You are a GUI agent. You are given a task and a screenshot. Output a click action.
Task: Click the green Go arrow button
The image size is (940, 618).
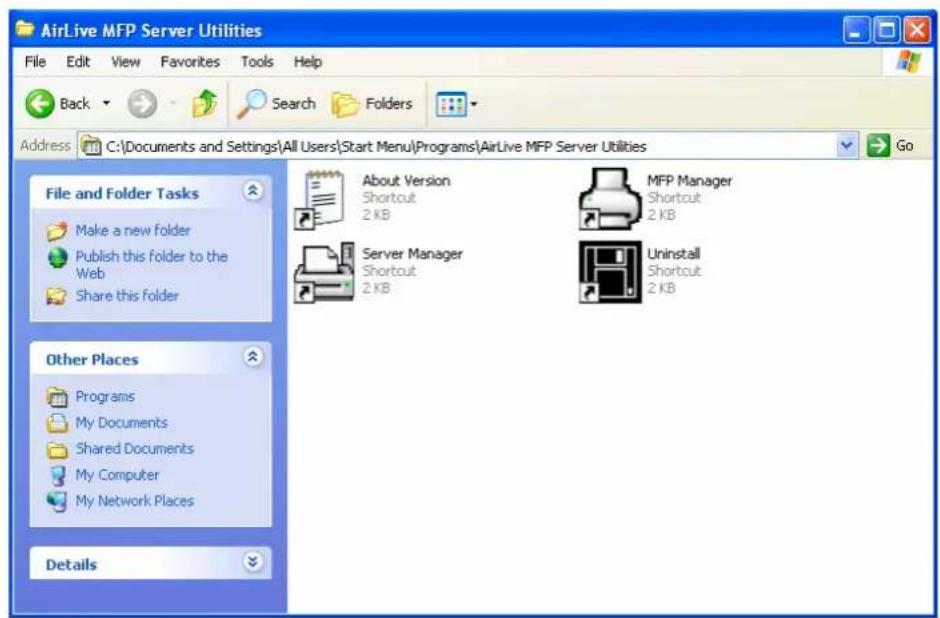(x=878, y=146)
